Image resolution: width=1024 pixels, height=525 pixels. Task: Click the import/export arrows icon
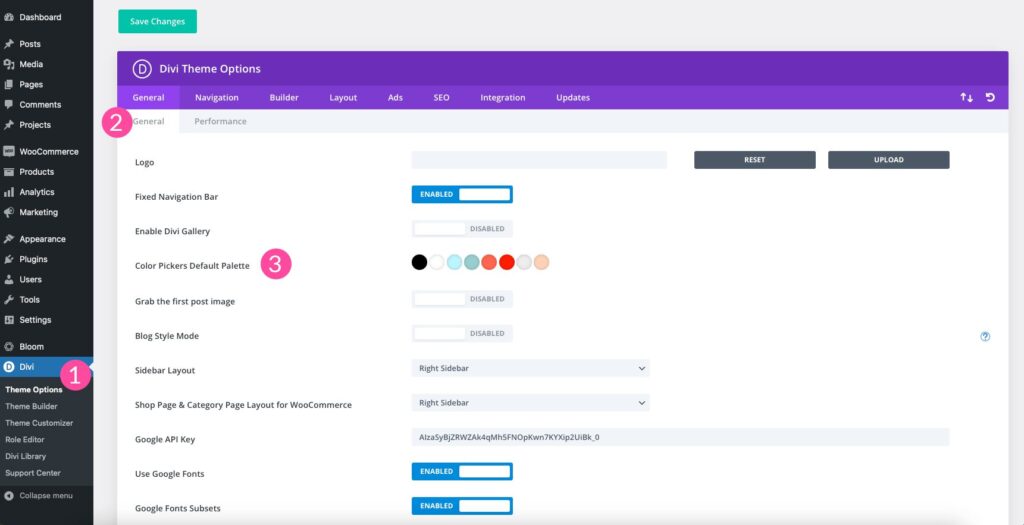967,97
